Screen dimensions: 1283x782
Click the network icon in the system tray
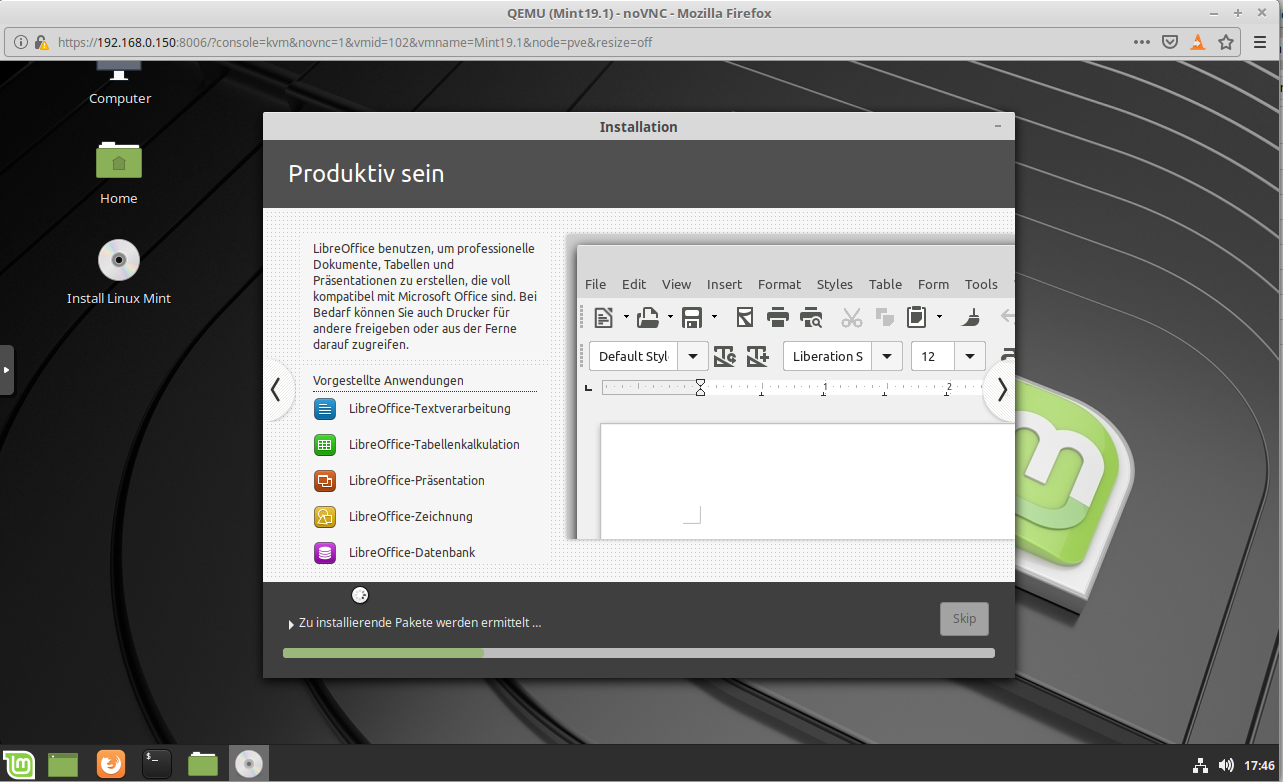pyautogui.click(x=1201, y=765)
